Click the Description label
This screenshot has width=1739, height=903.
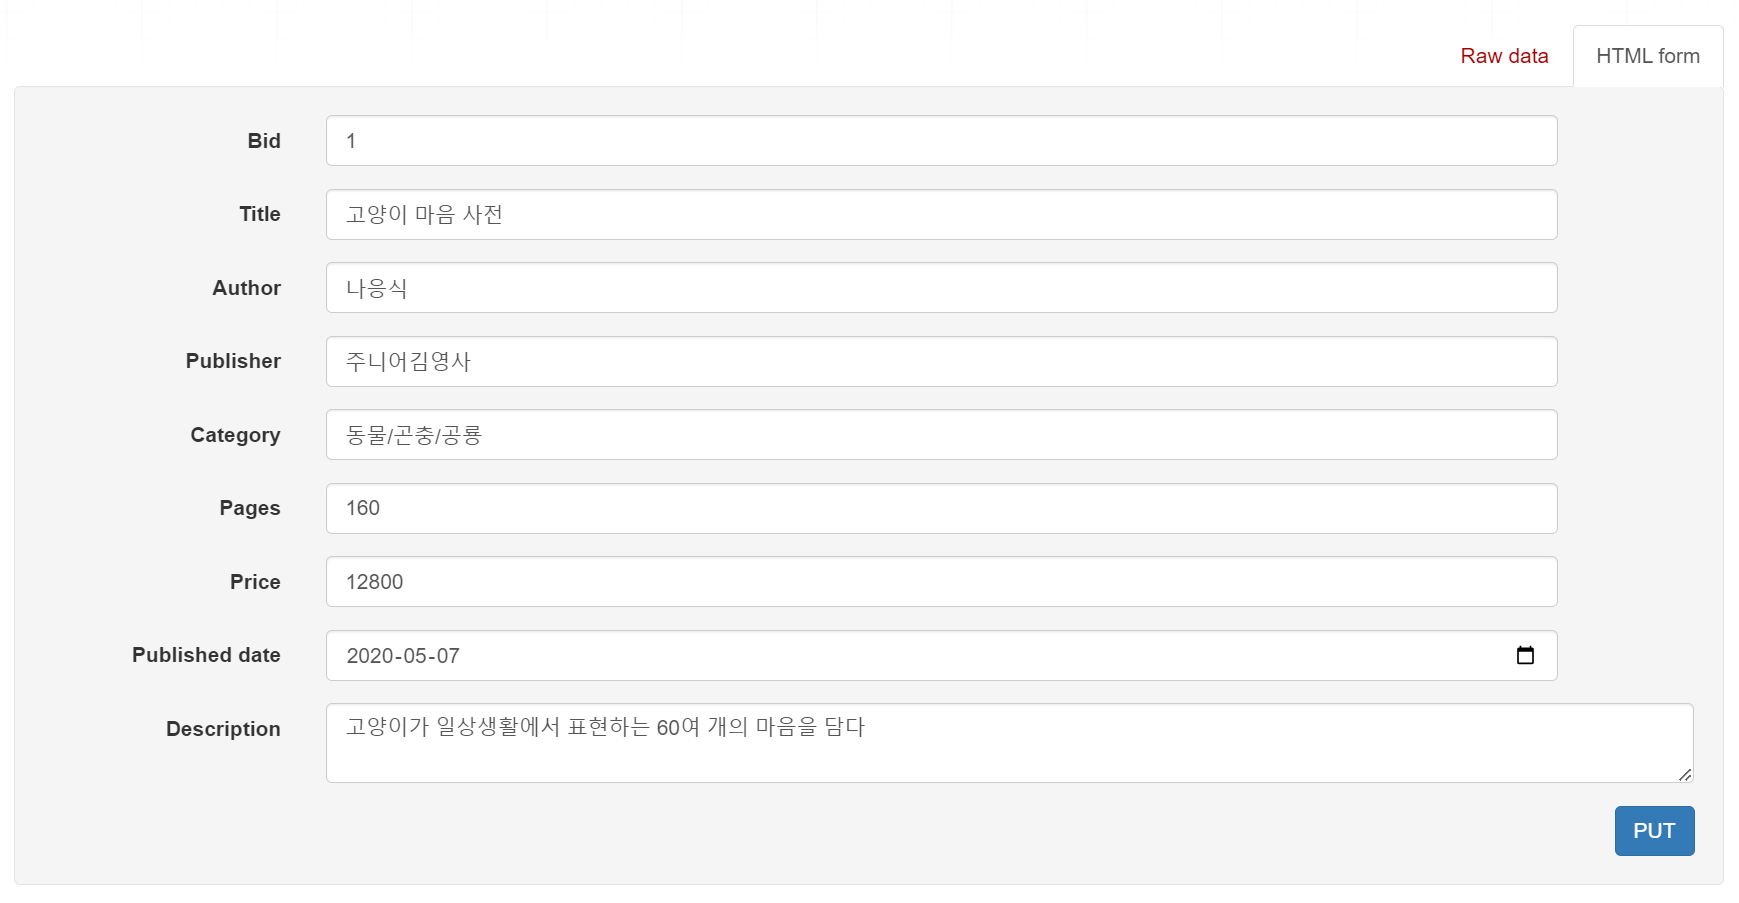click(223, 729)
